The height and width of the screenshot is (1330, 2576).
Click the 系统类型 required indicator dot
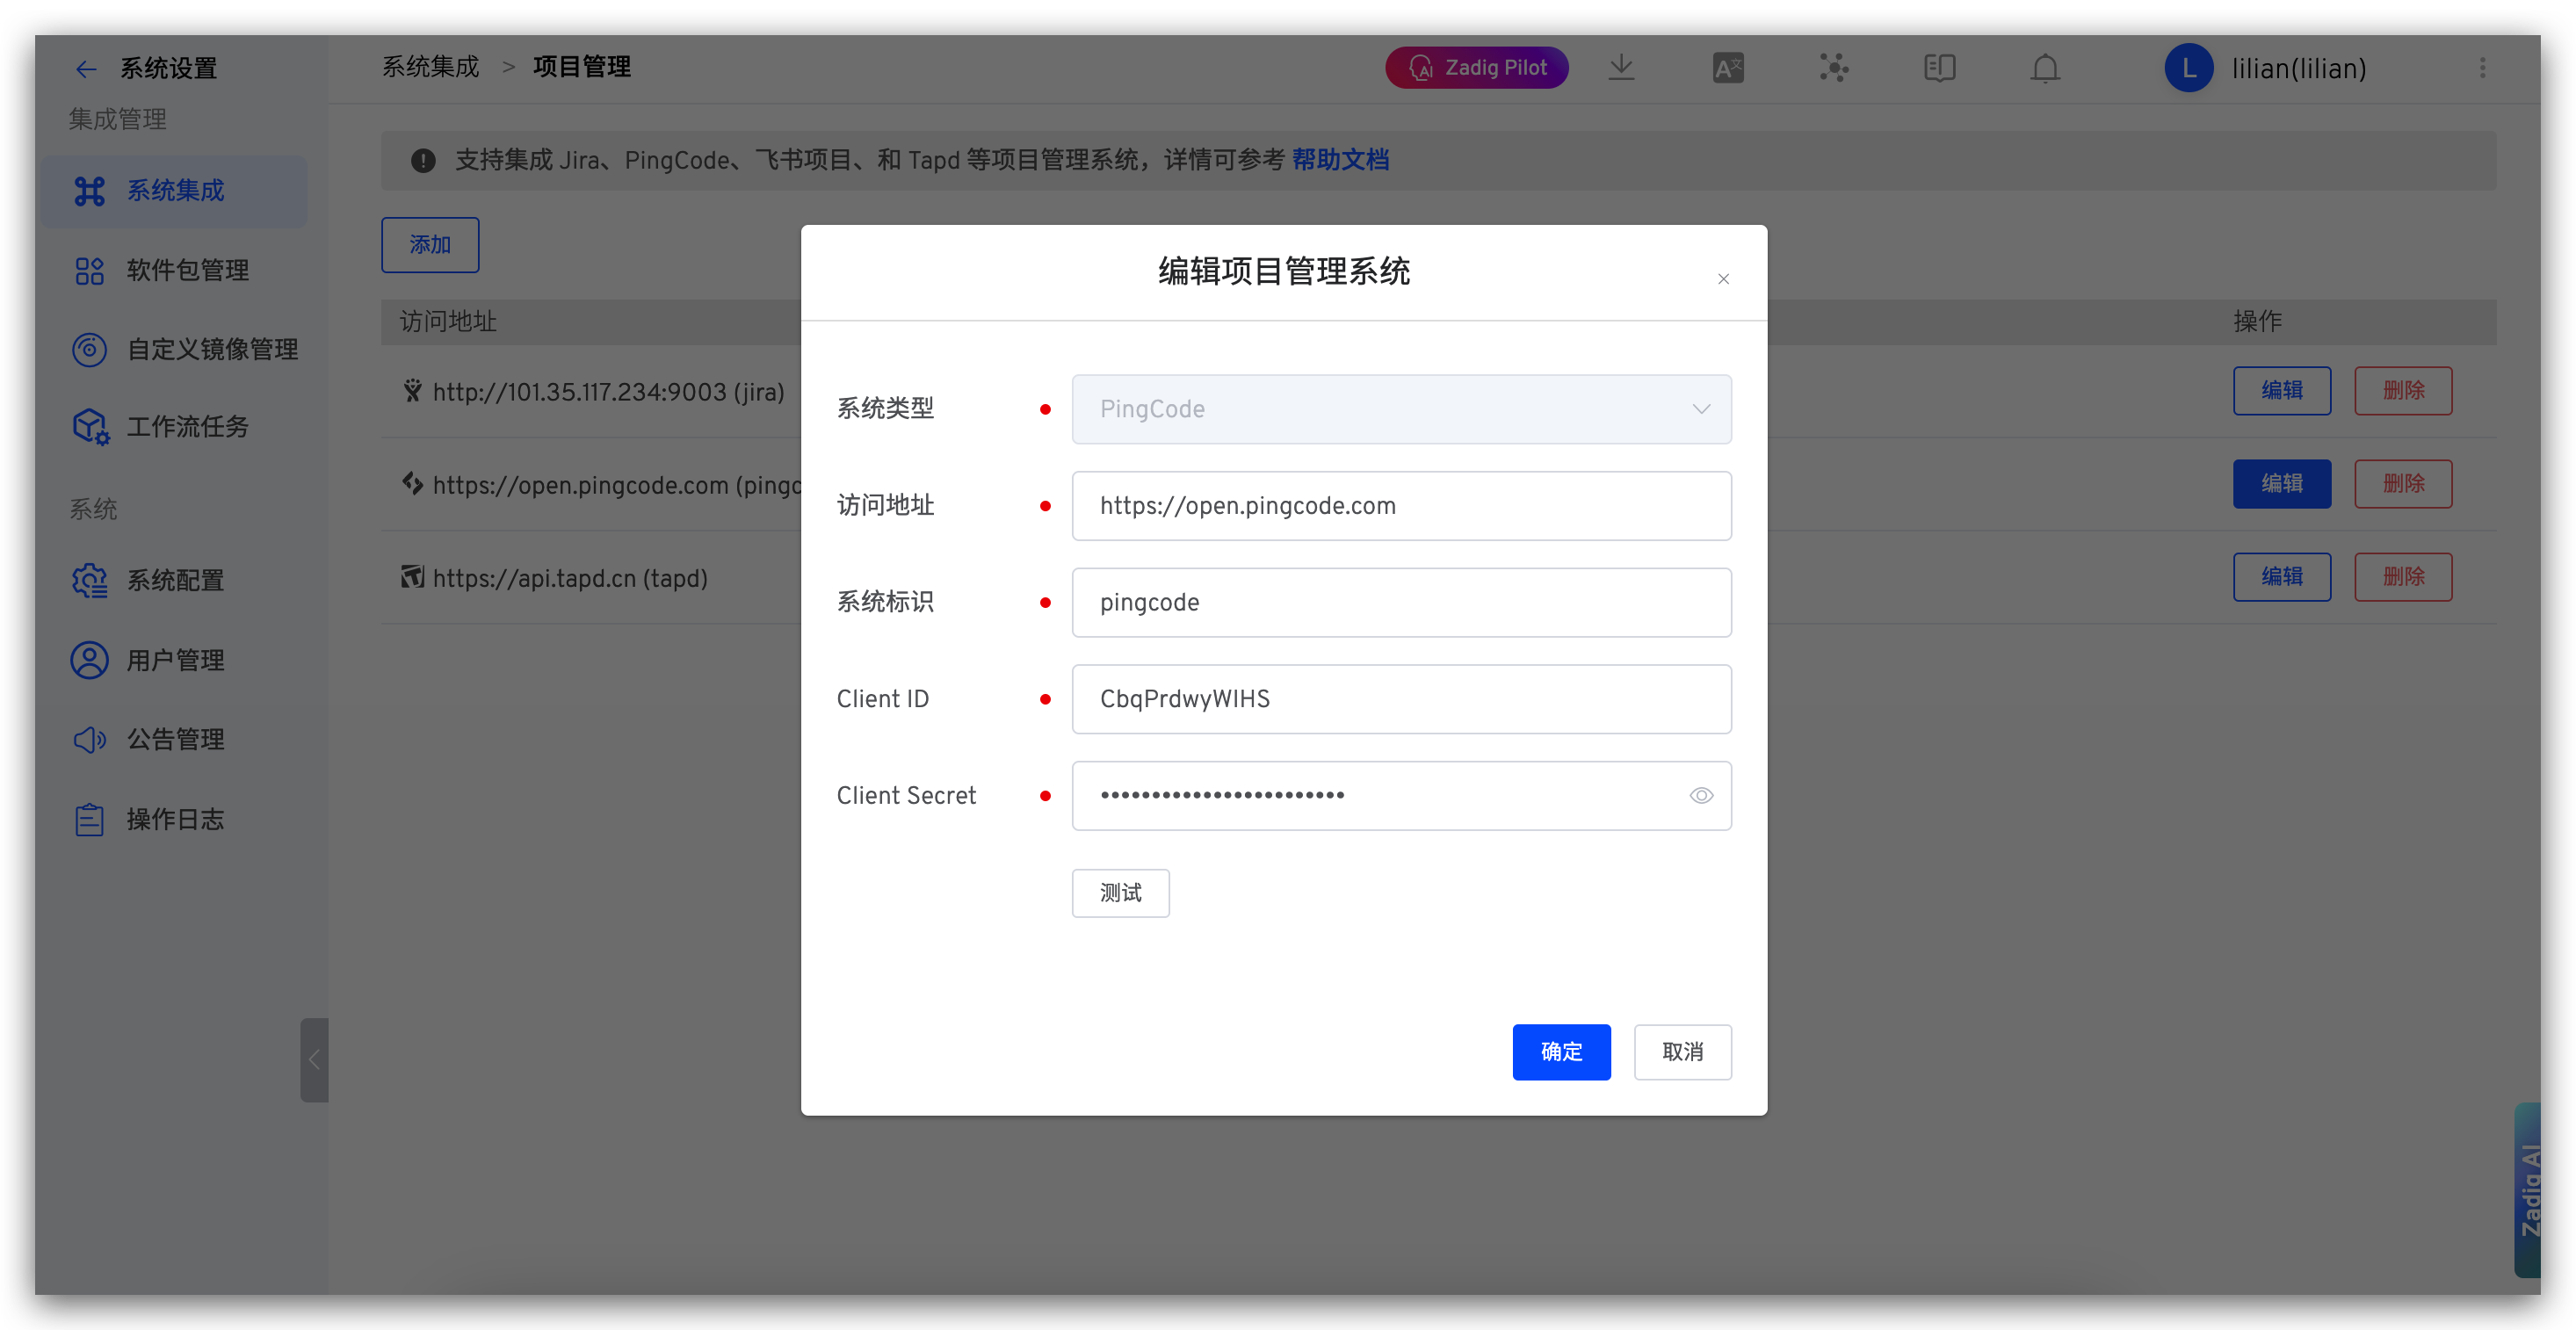click(1046, 409)
